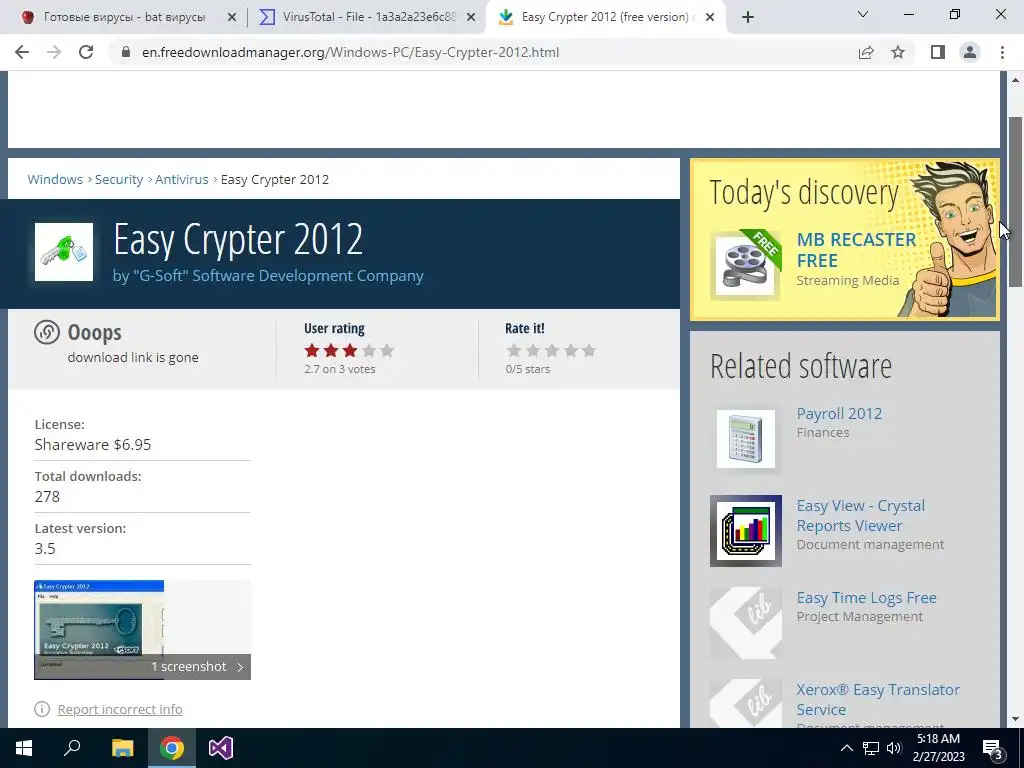The image size is (1024, 768).
Task: Reload the current page
Action: pyautogui.click(x=86, y=52)
